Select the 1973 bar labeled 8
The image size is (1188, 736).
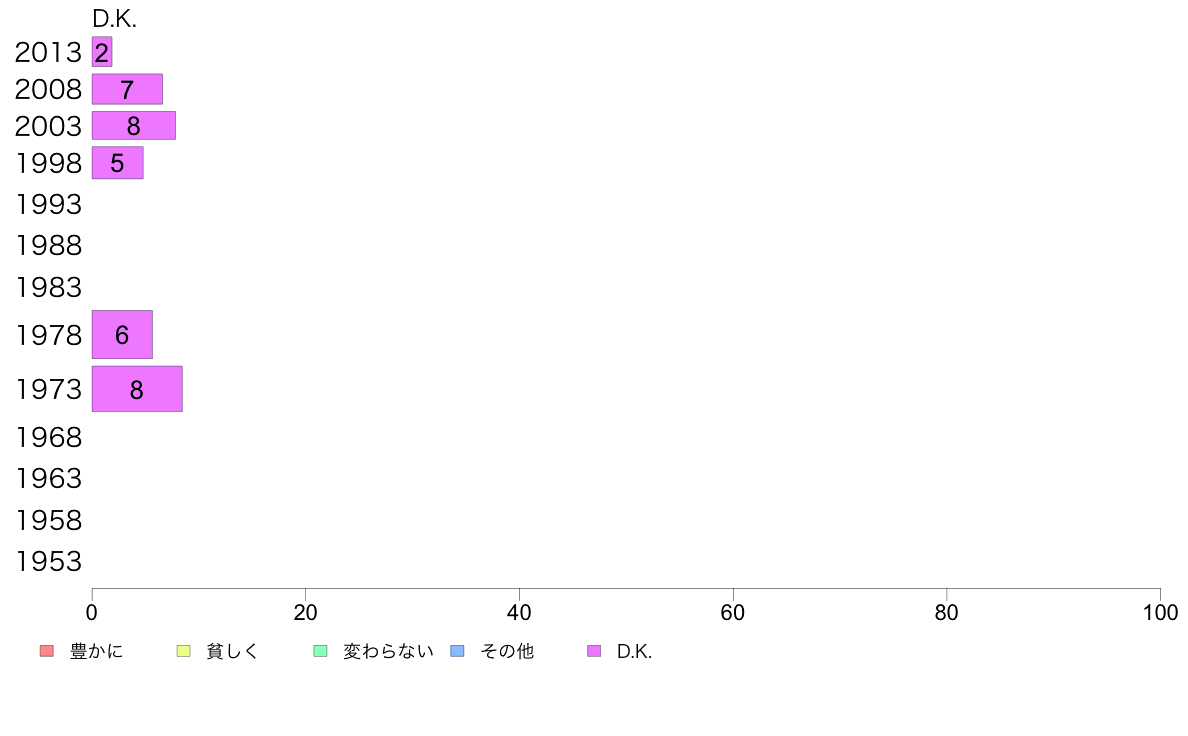137,389
